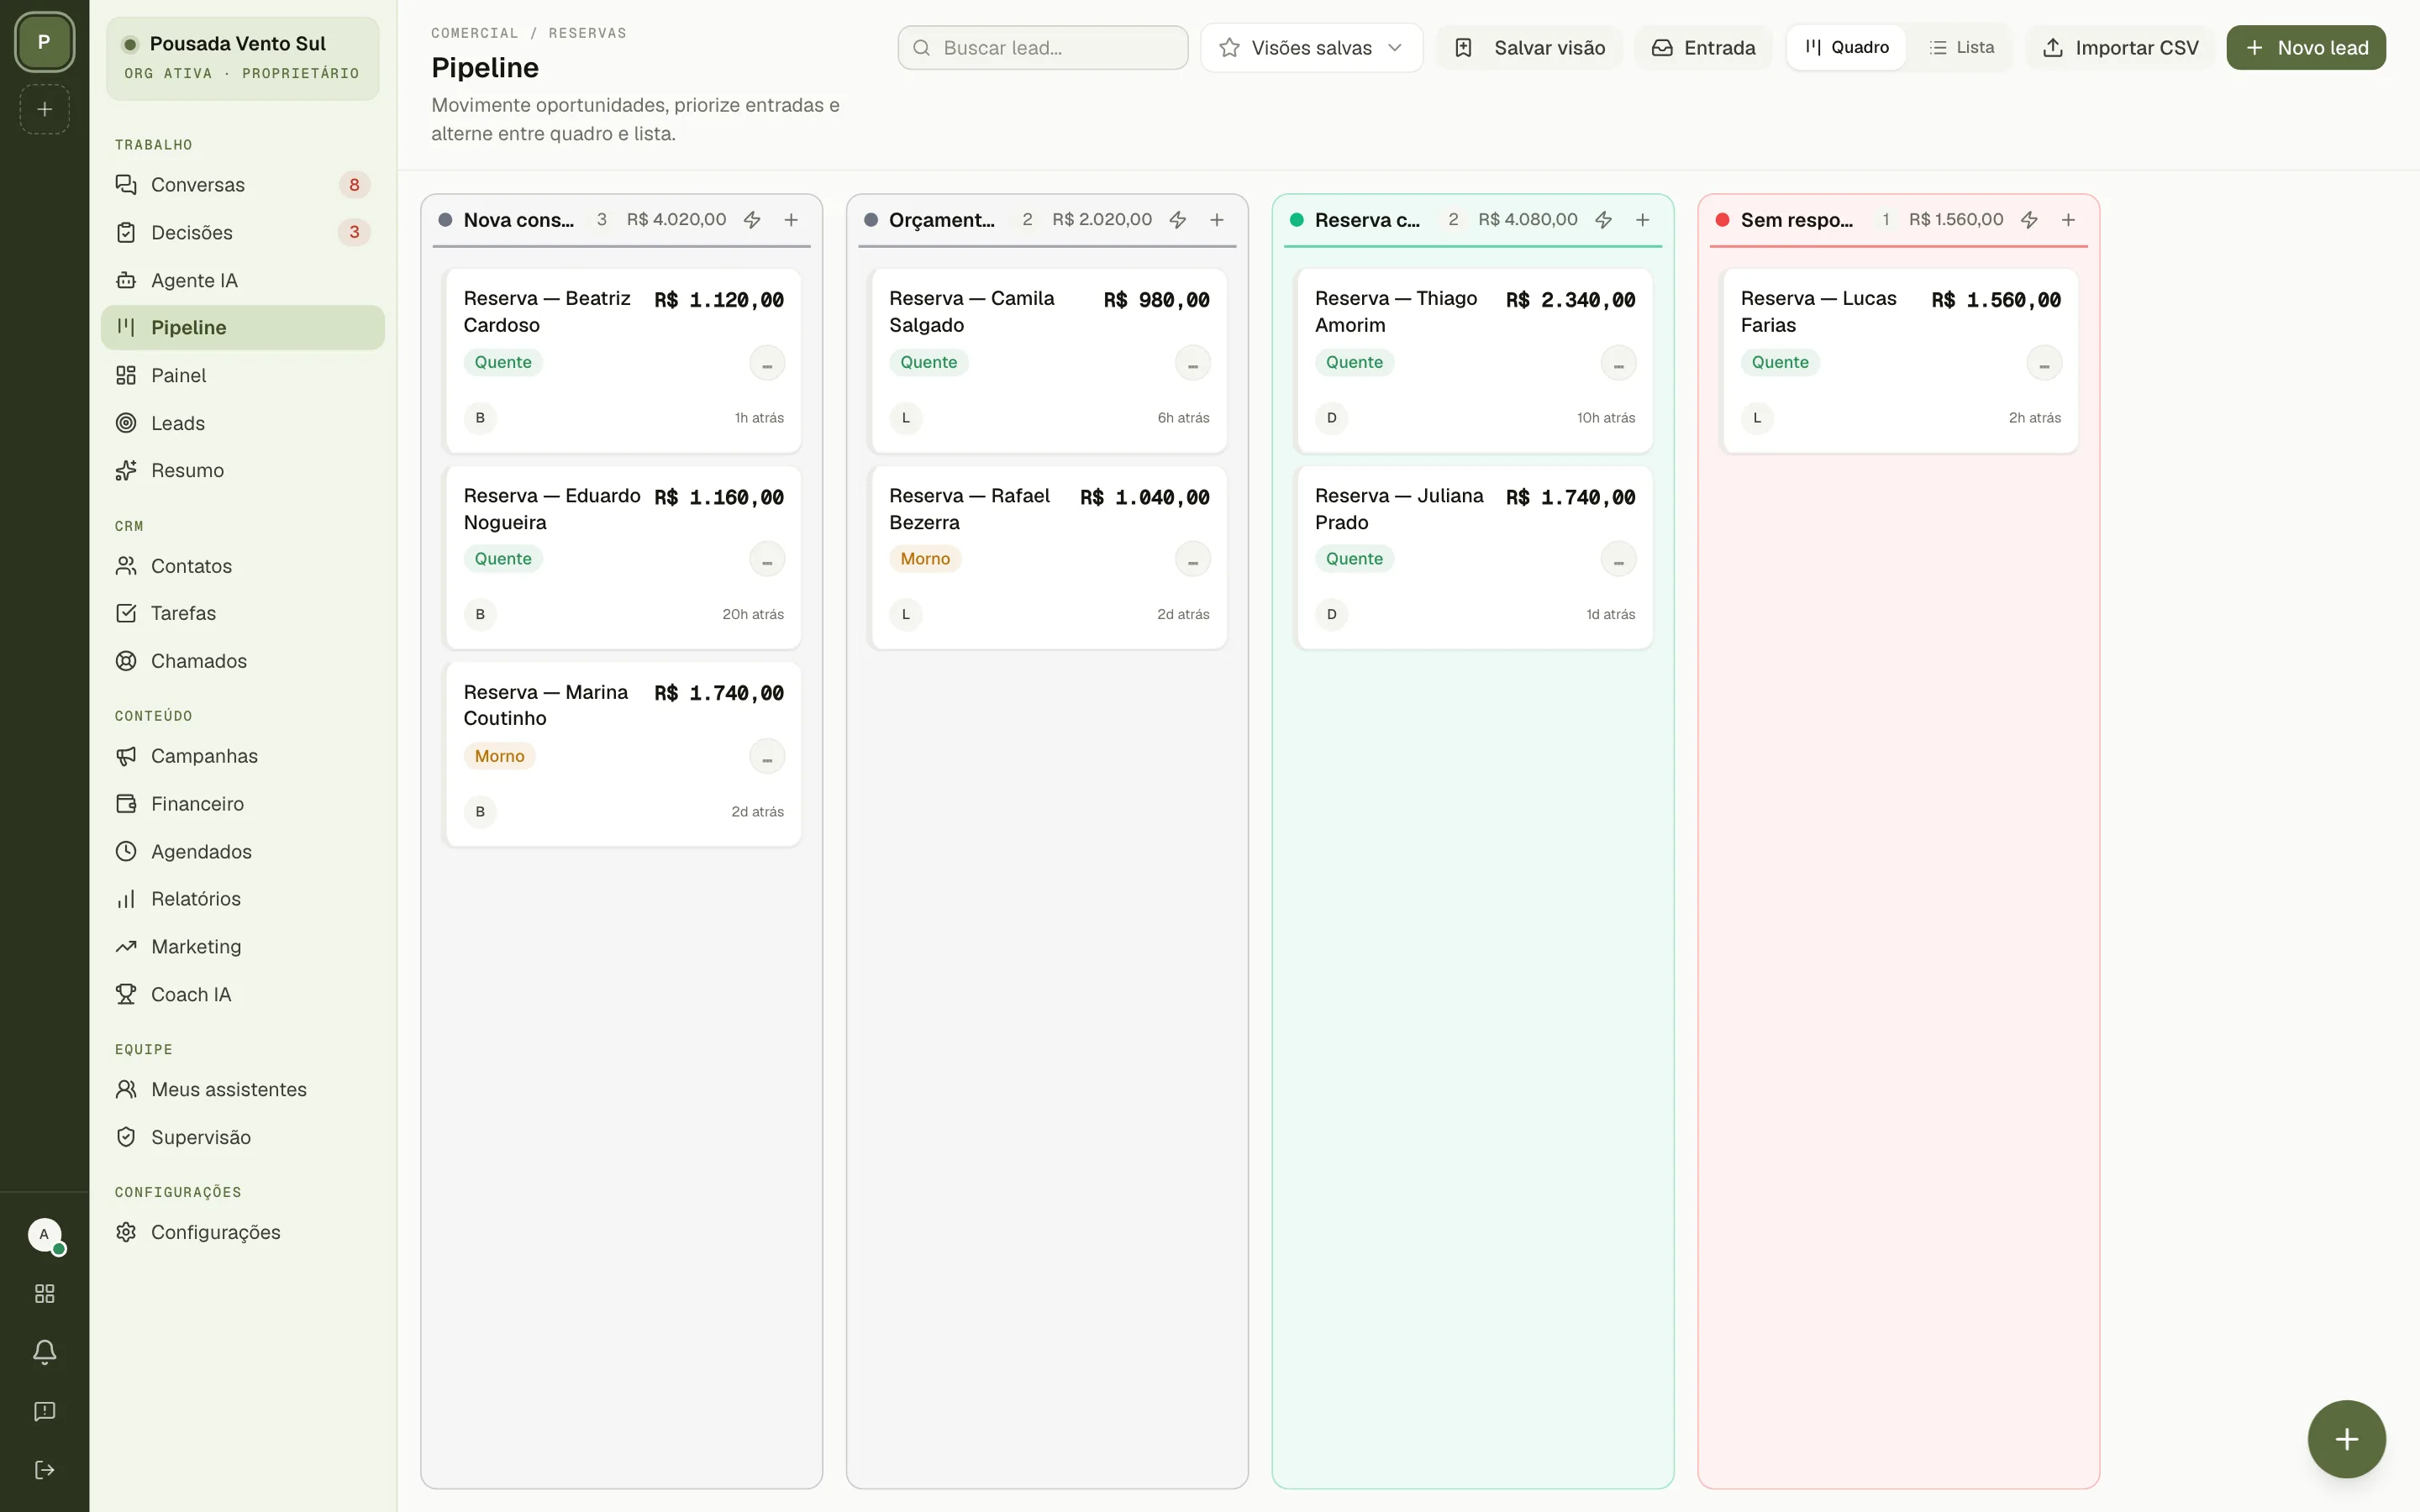The width and height of the screenshot is (2420, 1512).
Task: Open the apps grid icon in left rail
Action: click(44, 1294)
